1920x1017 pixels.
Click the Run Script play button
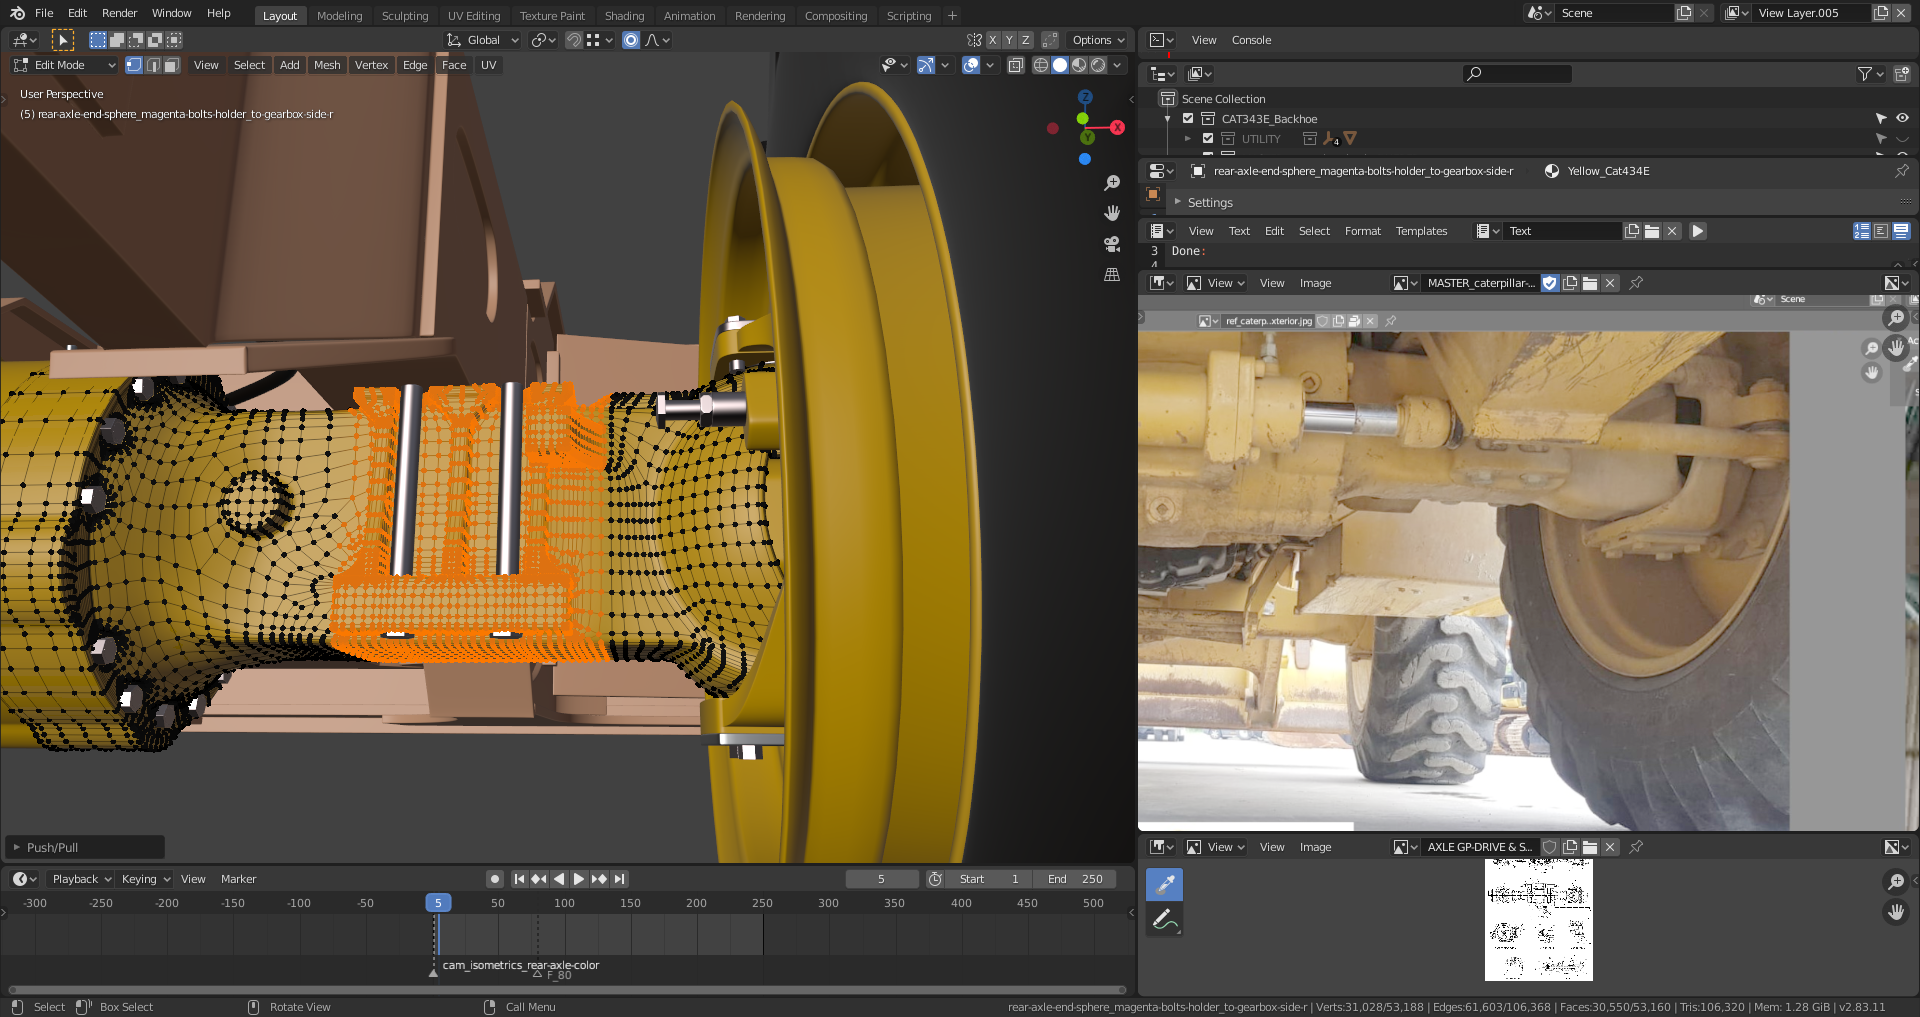coord(1697,231)
